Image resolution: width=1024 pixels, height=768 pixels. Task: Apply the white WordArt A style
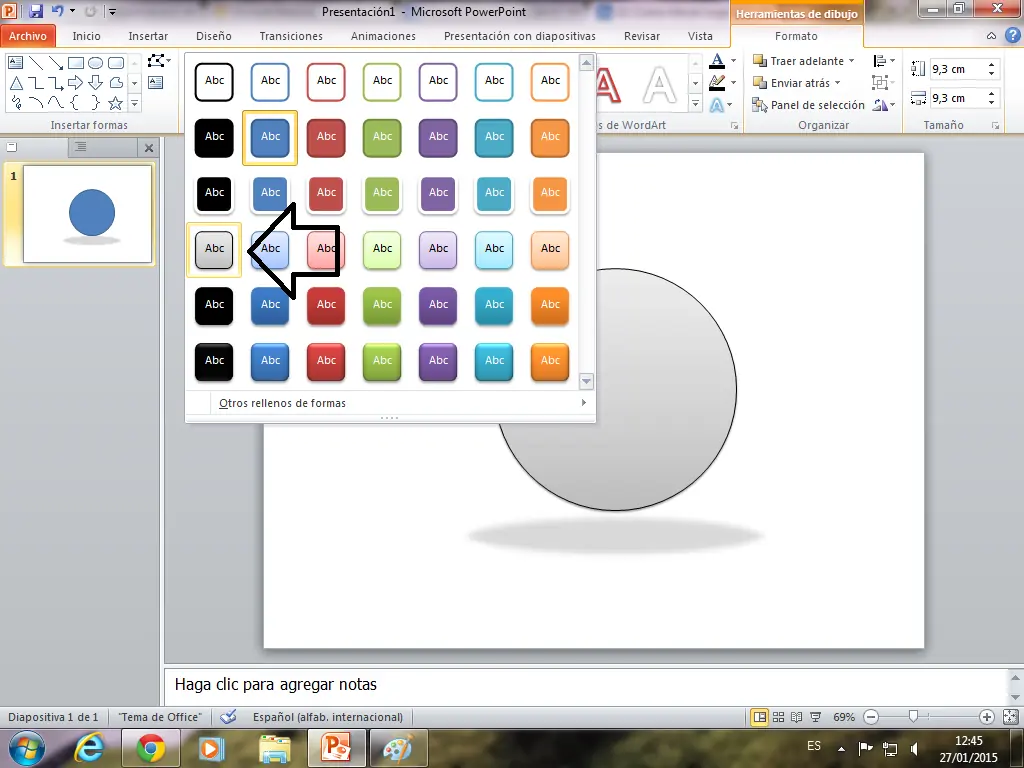coord(660,85)
